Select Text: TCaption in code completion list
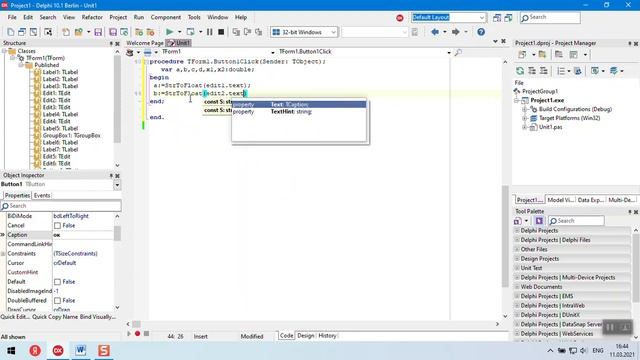The image size is (640, 360). 299,104
